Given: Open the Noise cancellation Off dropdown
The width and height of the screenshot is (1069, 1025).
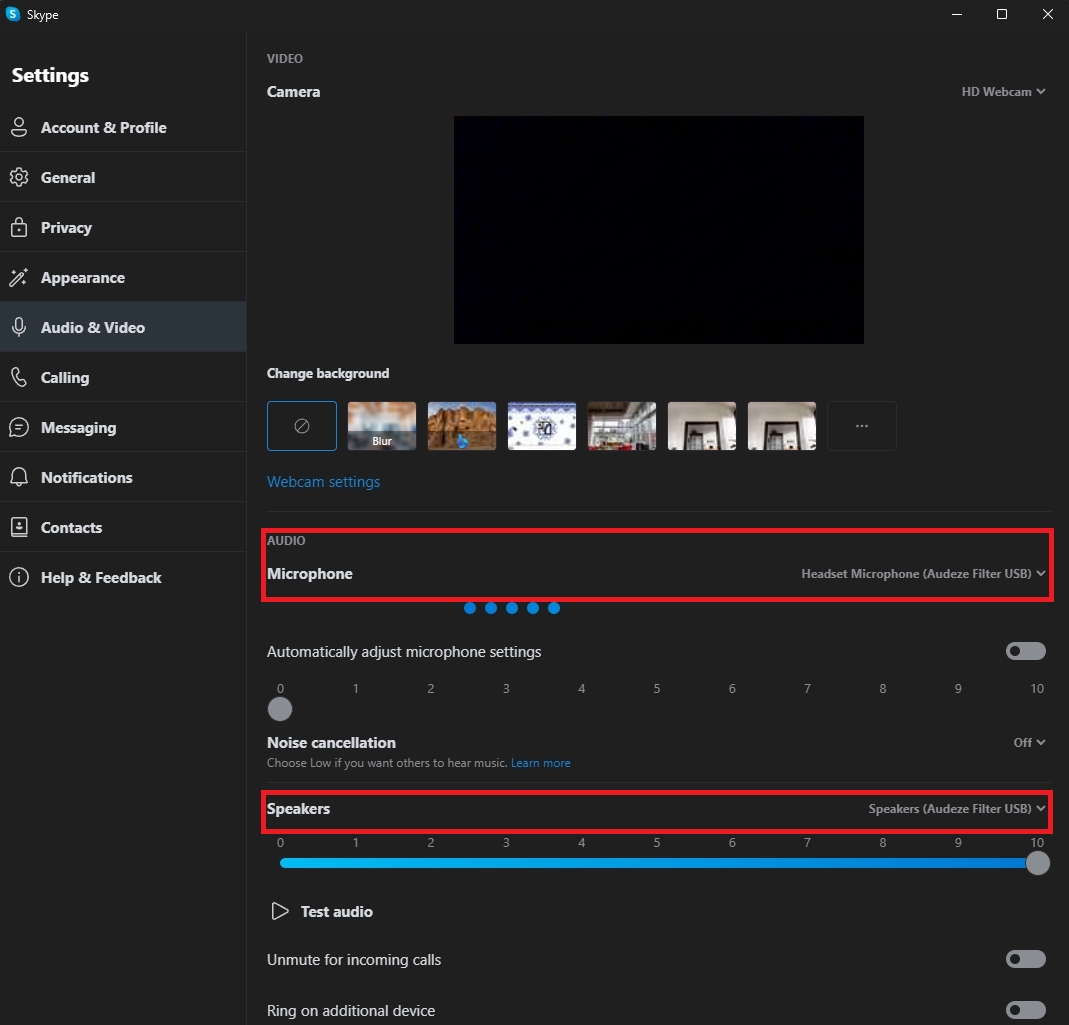Looking at the screenshot, I should [x=1029, y=742].
